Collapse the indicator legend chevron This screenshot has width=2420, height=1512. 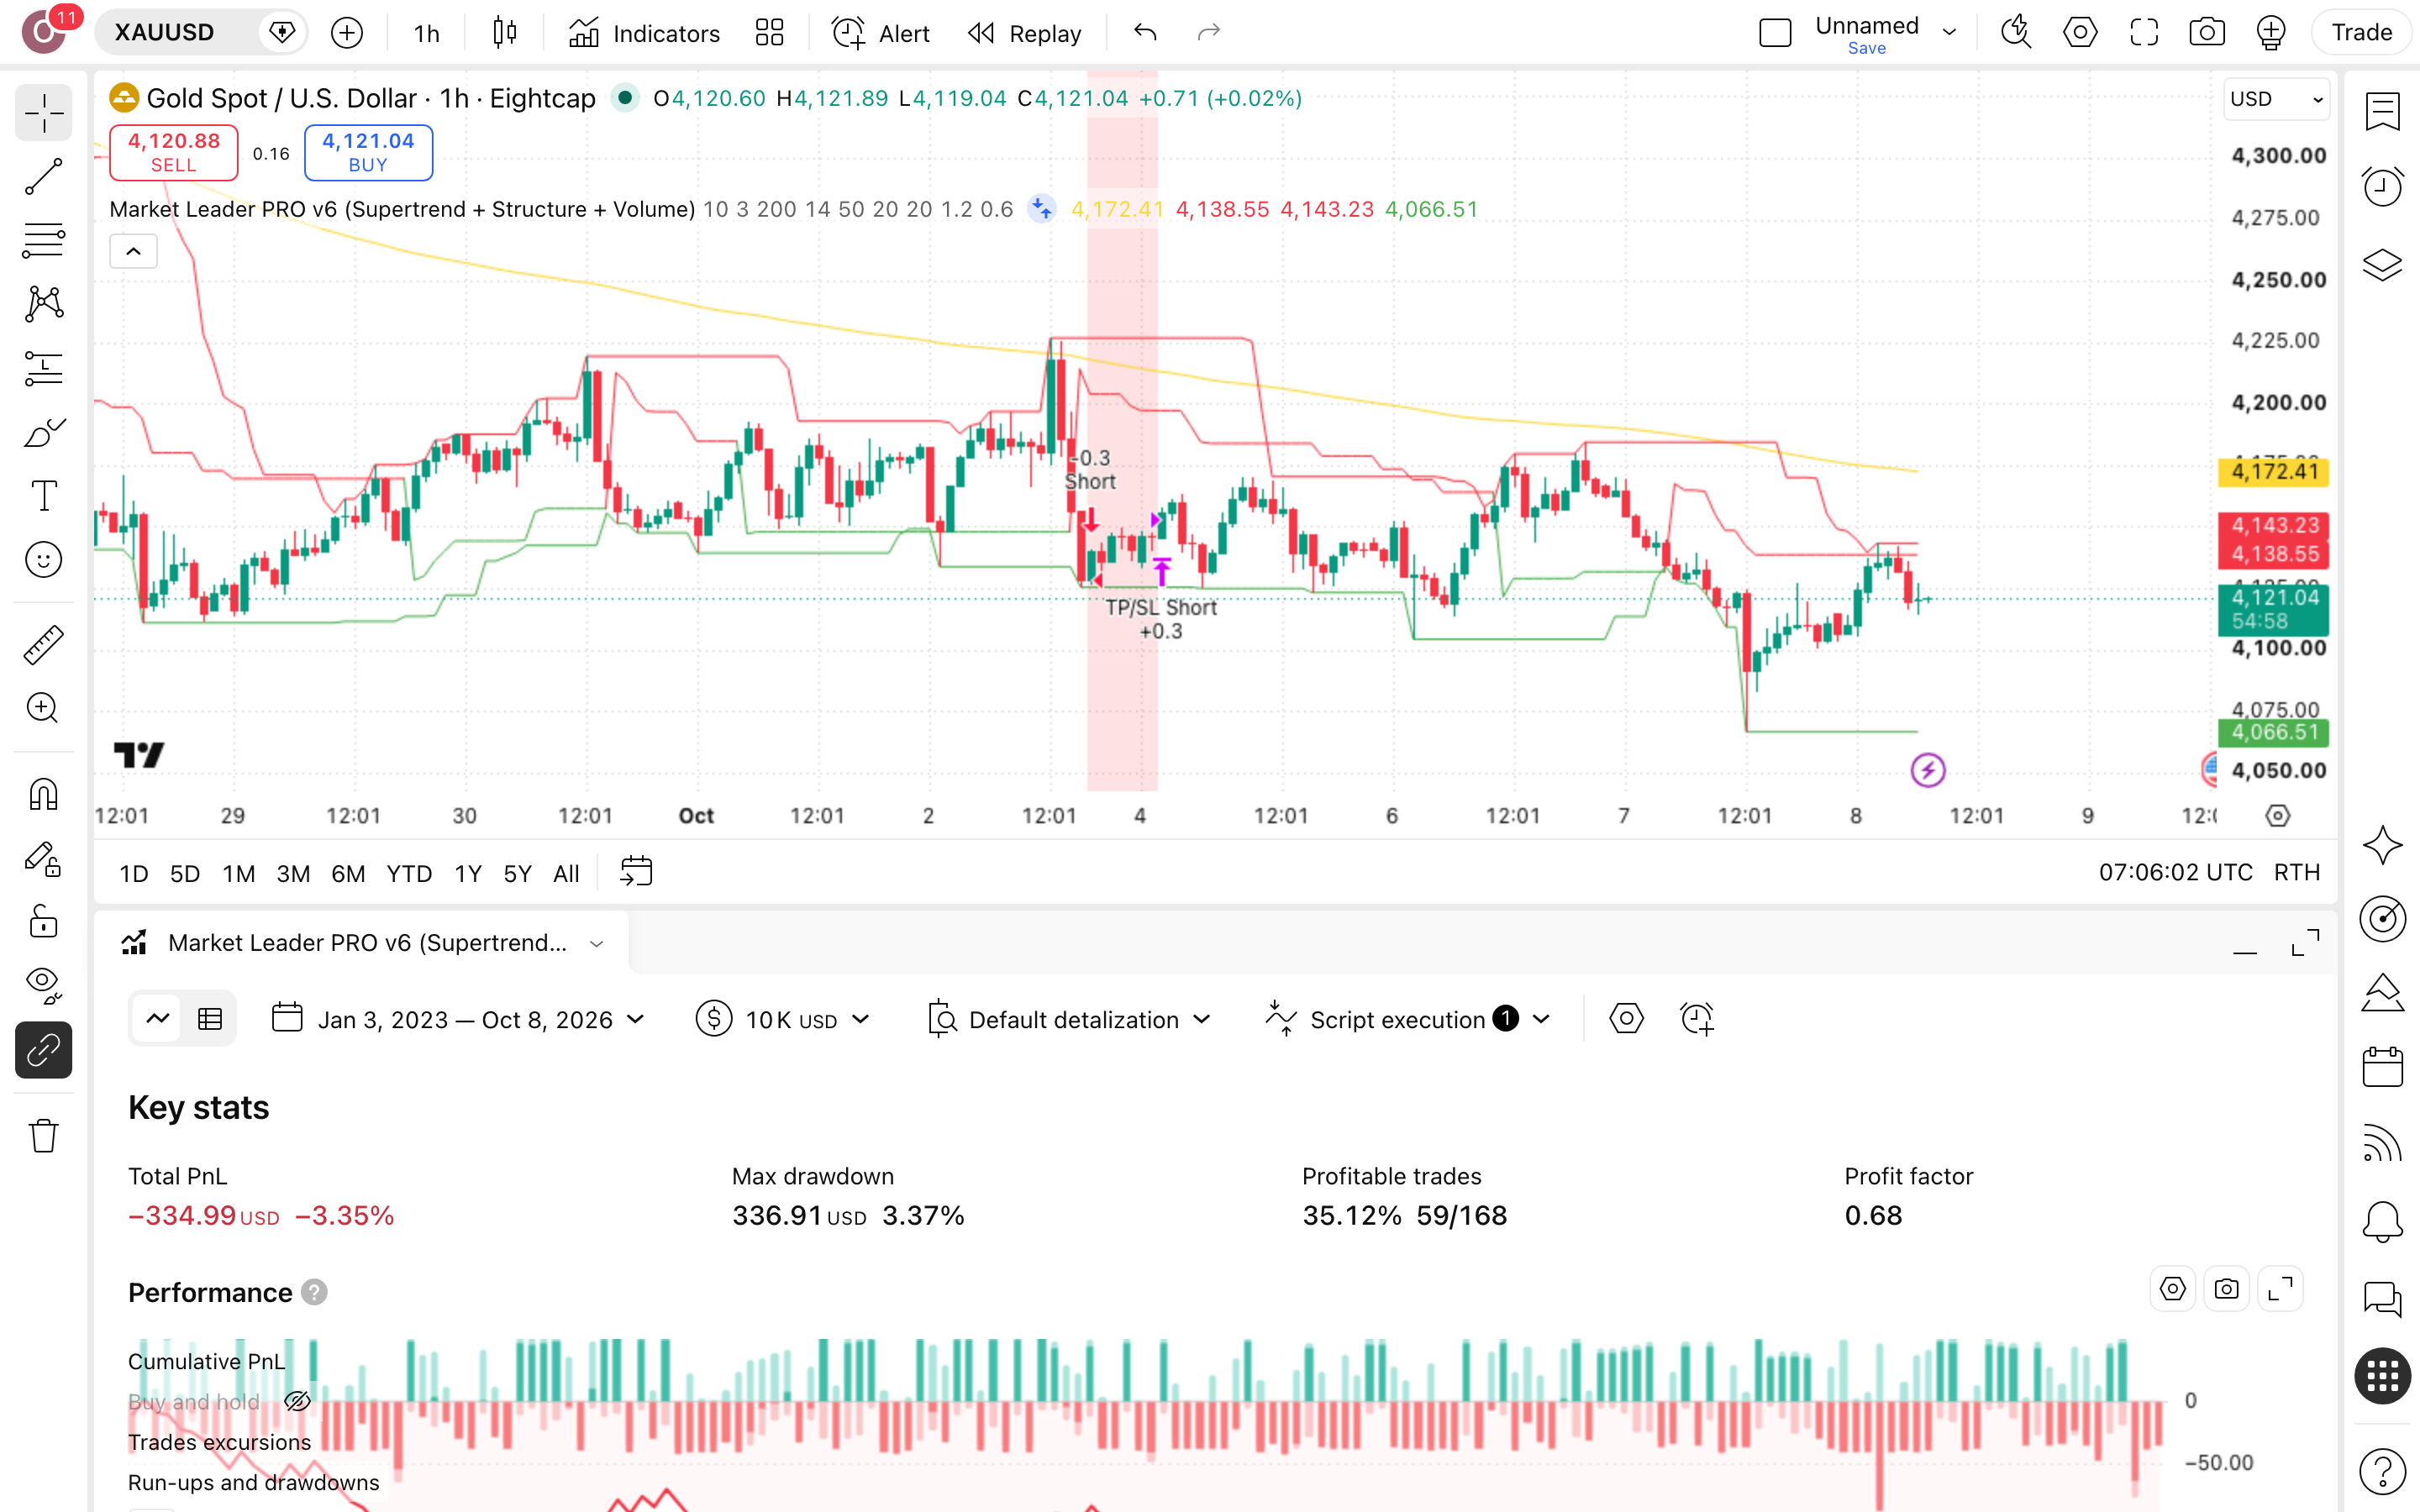[x=133, y=251]
